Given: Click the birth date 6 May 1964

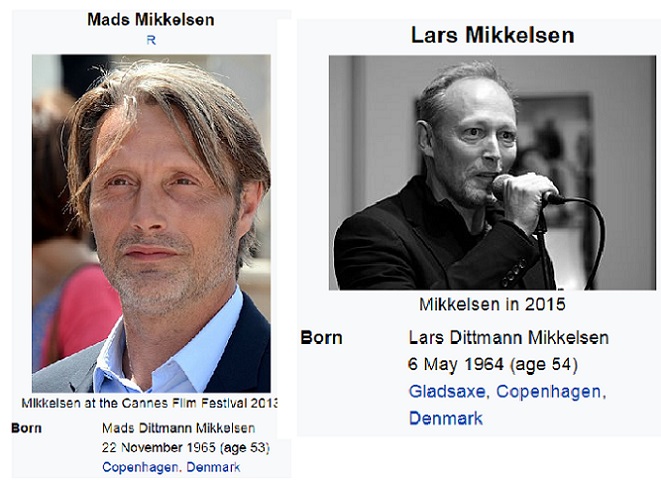Looking at the screenshot, I should pos(456,364).
